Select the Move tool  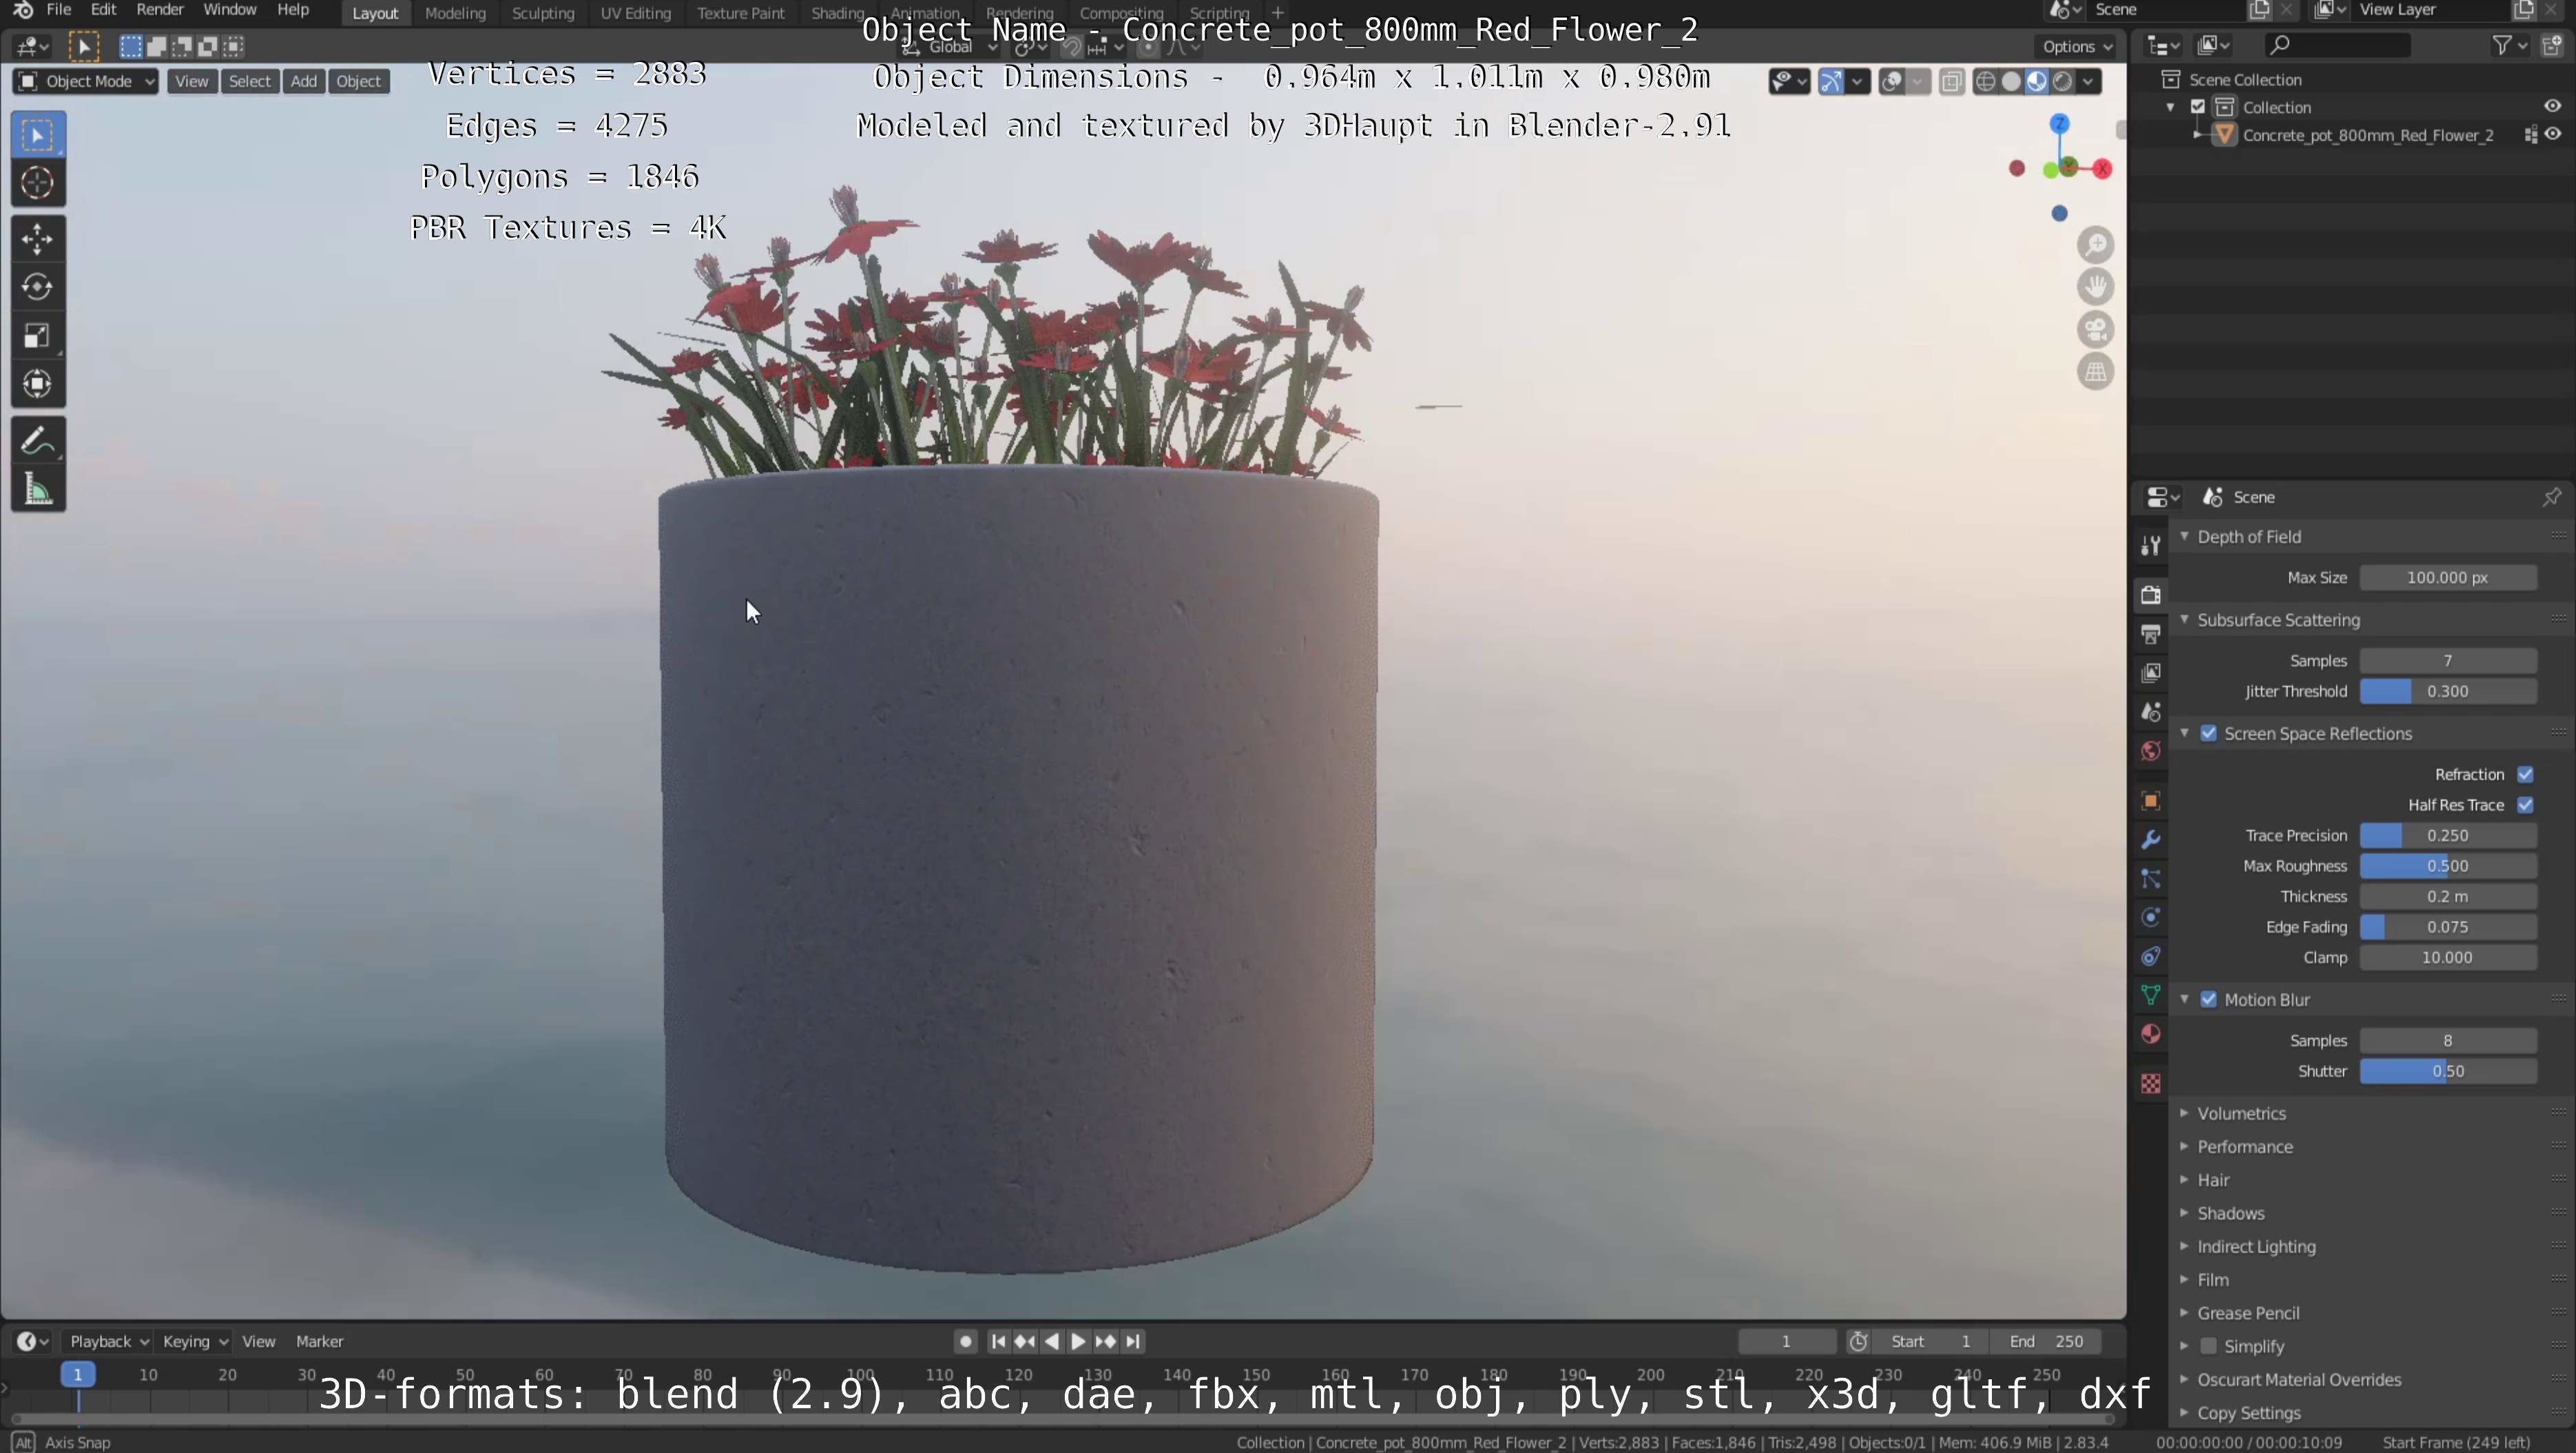[x=38, y=239]
